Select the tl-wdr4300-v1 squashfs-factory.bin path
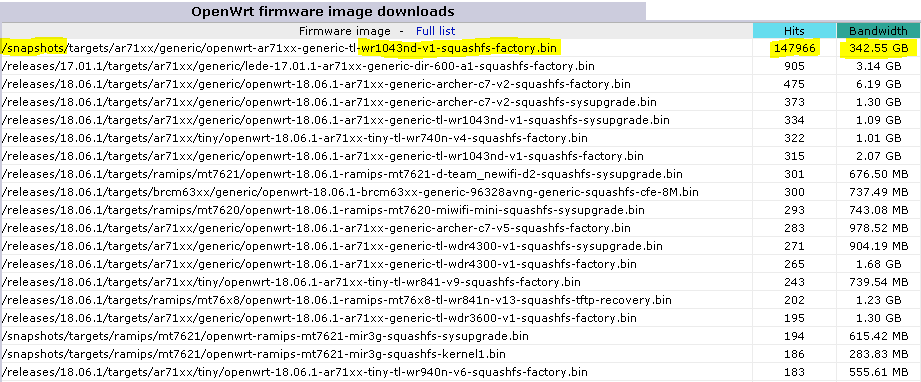Image resolution: width=921 pixels, height=382 pixels. click(x=319, y=264)
